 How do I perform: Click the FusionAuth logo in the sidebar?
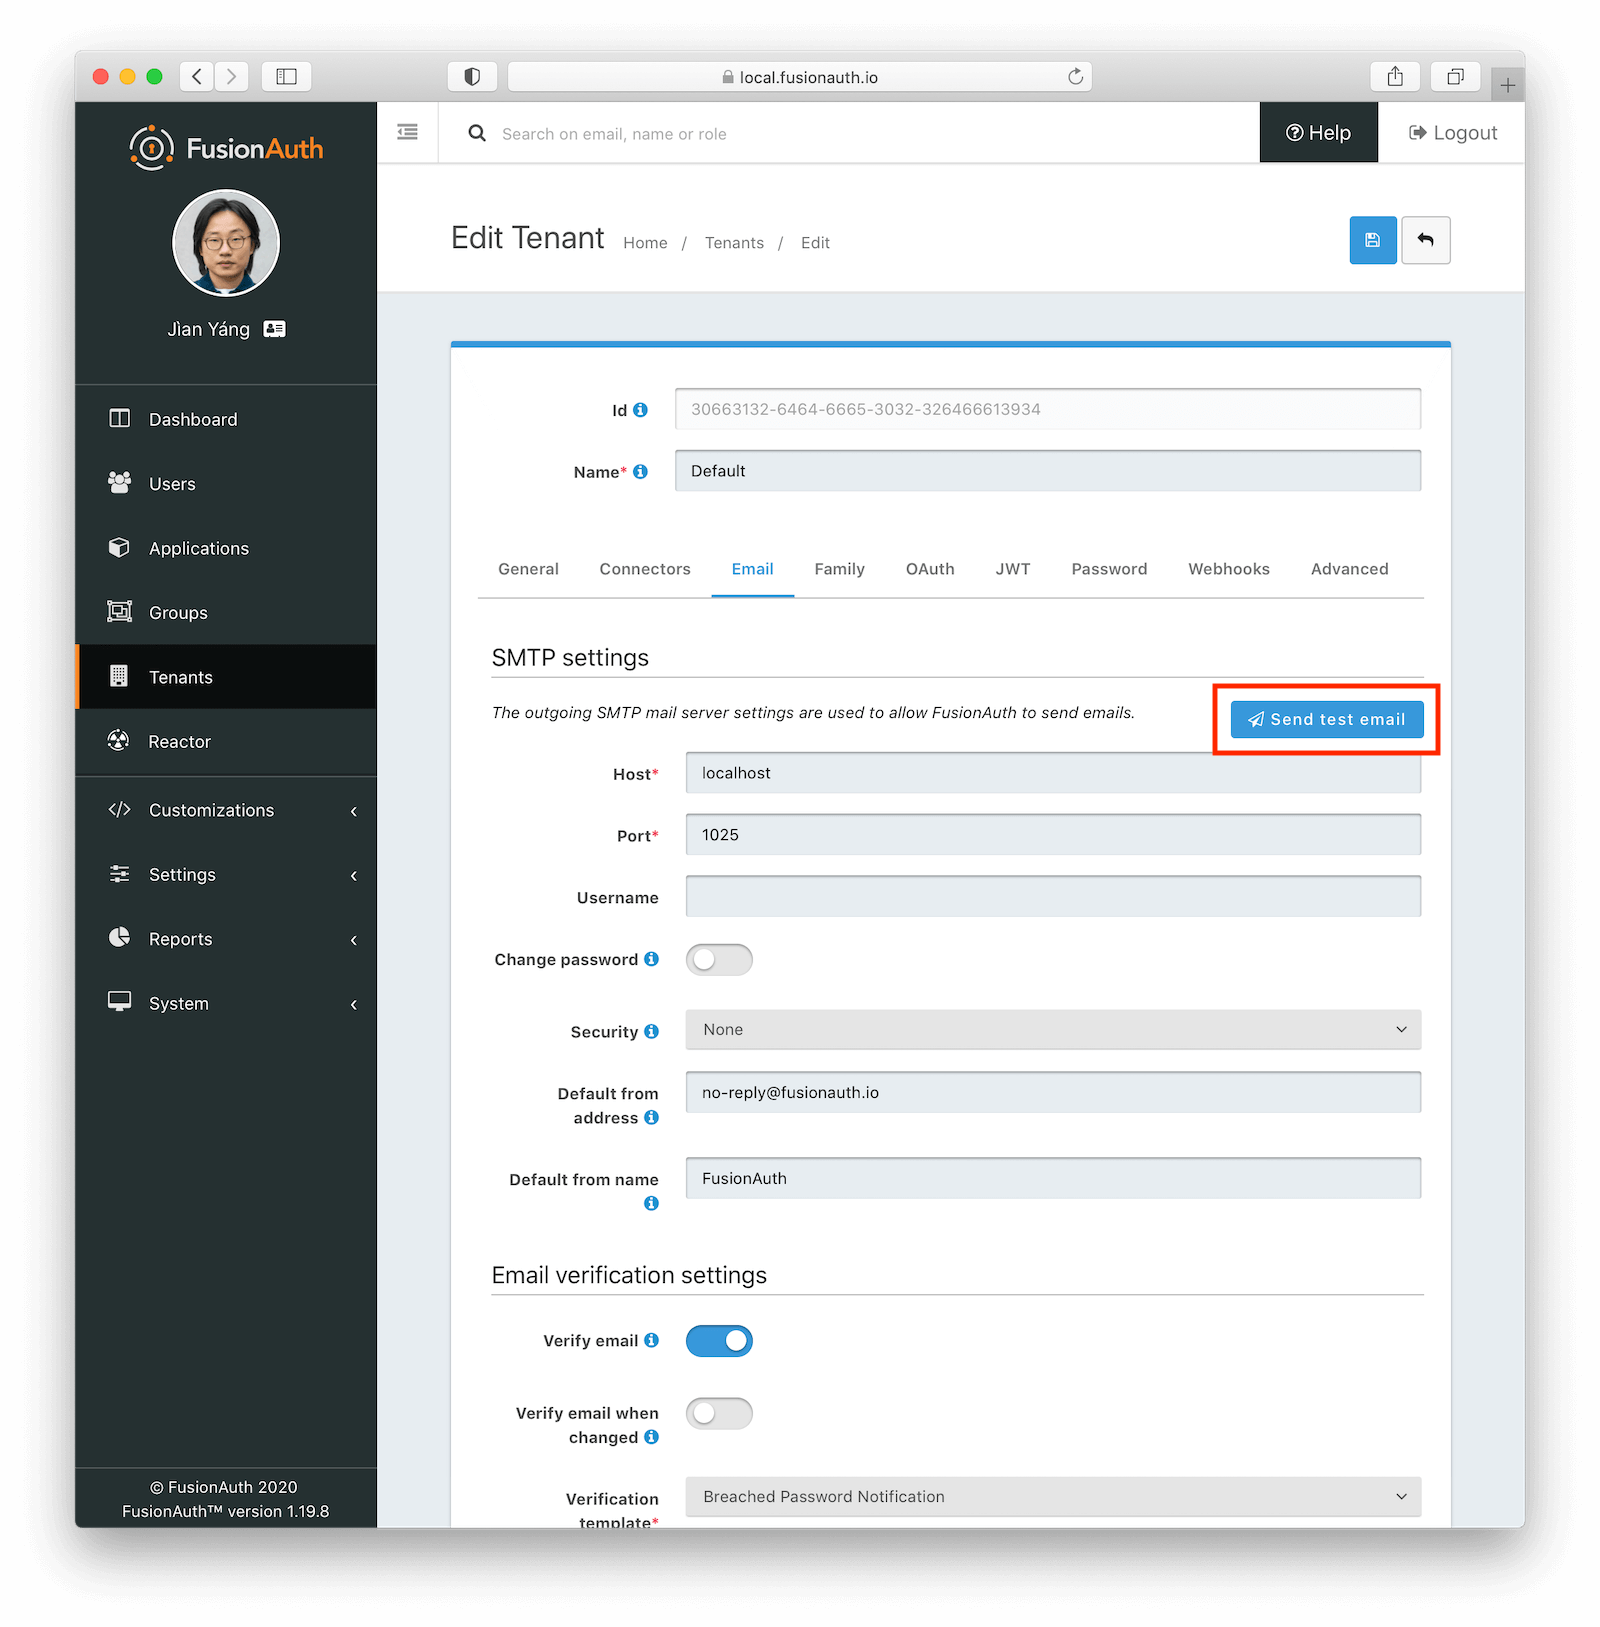pos(226,148)
